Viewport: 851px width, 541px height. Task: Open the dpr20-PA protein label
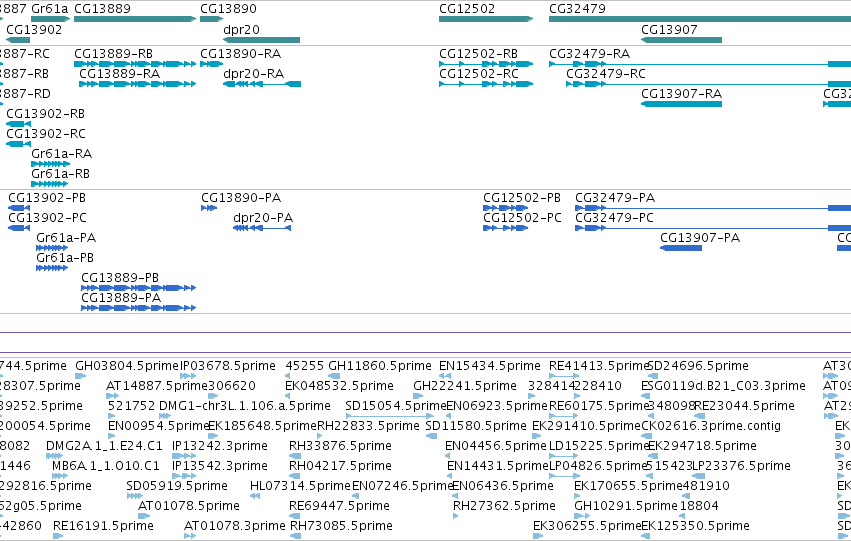[x=263, y=218]
